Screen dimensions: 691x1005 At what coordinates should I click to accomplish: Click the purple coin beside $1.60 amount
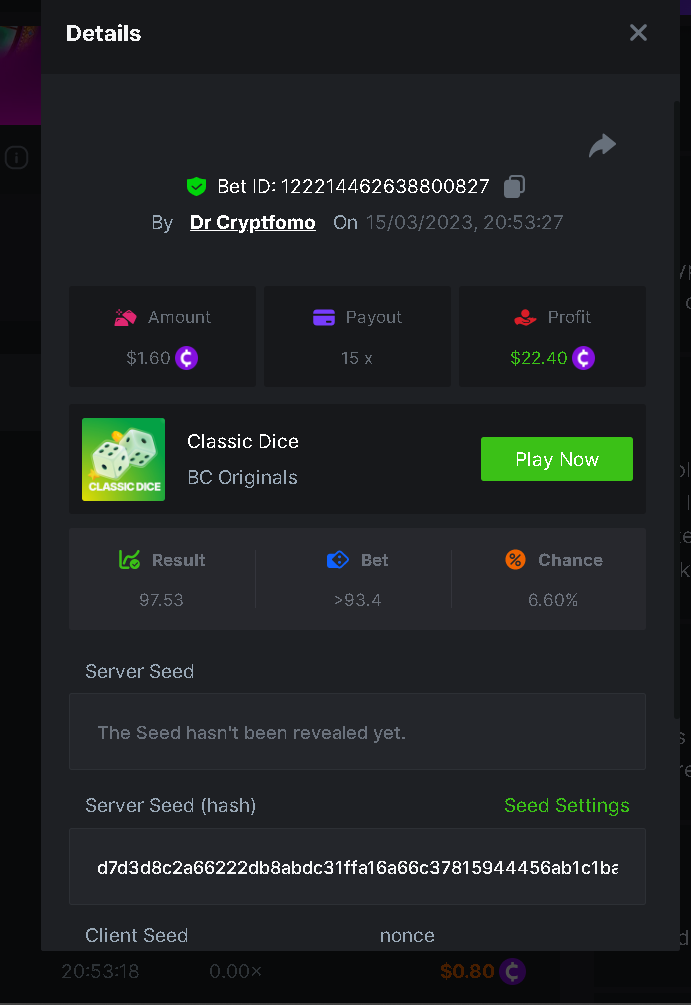point(186,358)
